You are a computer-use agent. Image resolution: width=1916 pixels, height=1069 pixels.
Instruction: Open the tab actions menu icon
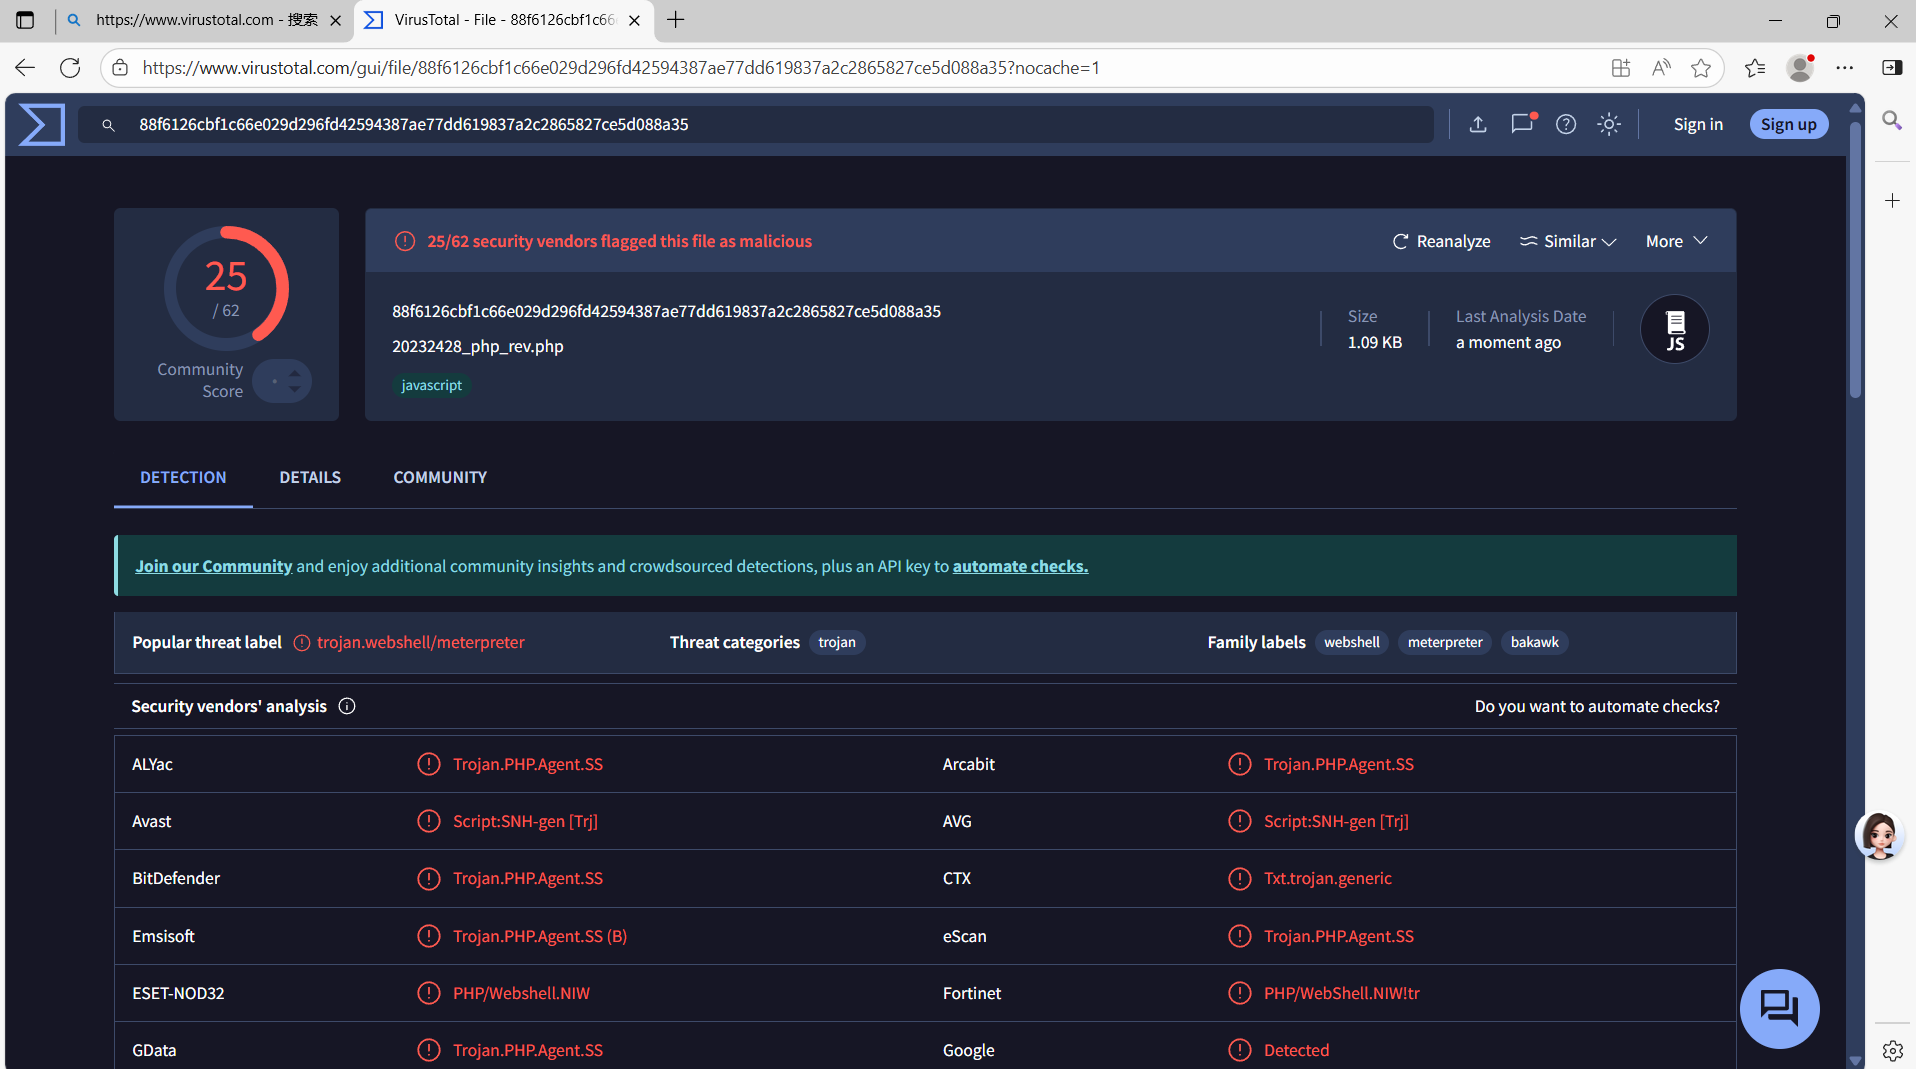tap(25, 20)
